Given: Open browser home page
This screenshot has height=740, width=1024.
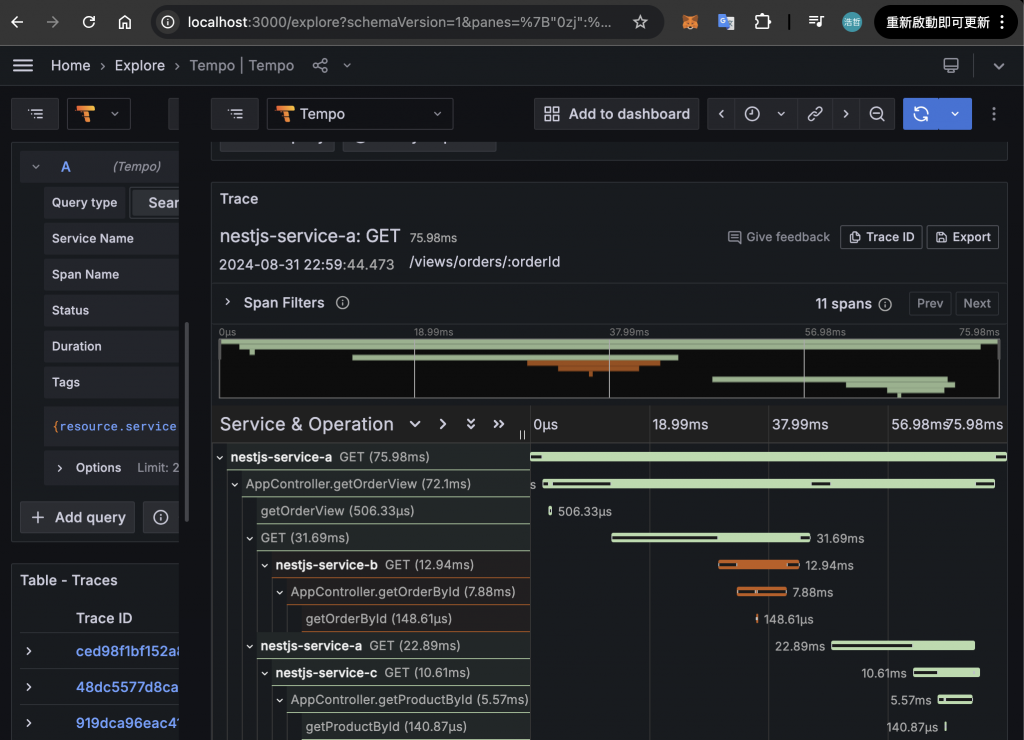Looking at the screenshot, I should 125,22.
